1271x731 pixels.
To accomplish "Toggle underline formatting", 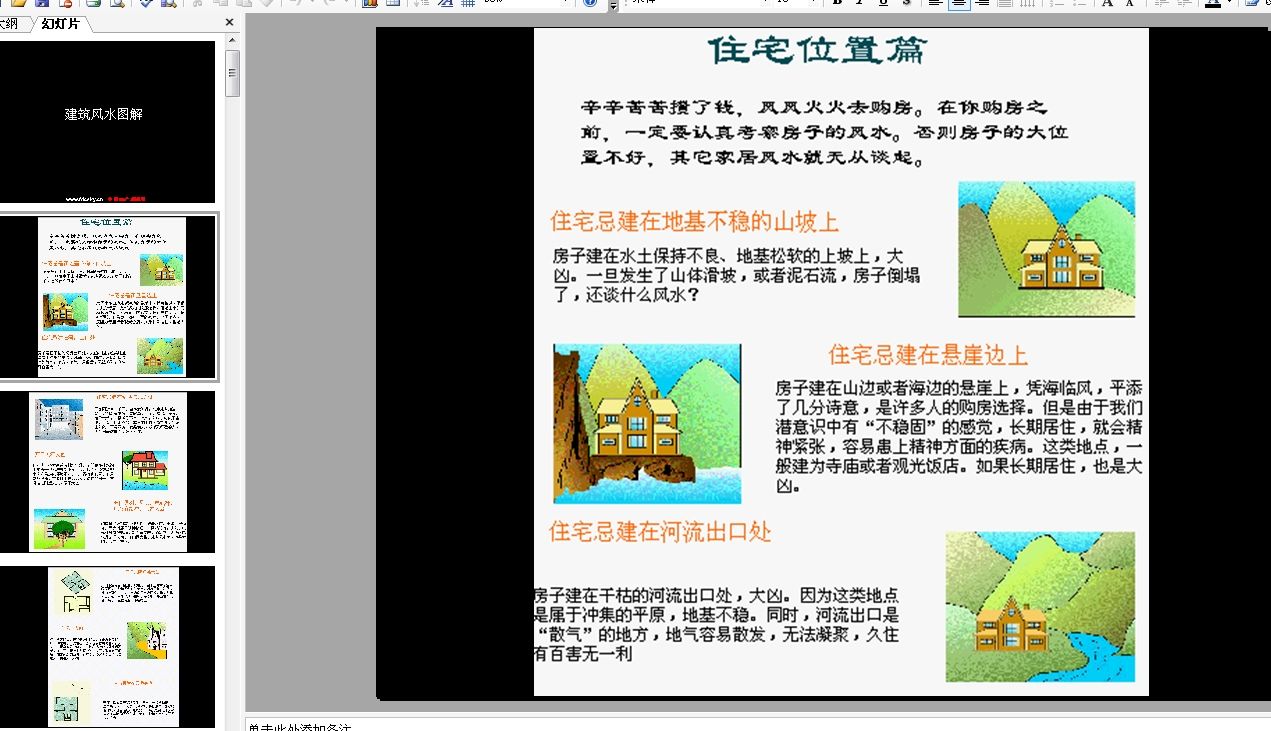I will 882,4.
